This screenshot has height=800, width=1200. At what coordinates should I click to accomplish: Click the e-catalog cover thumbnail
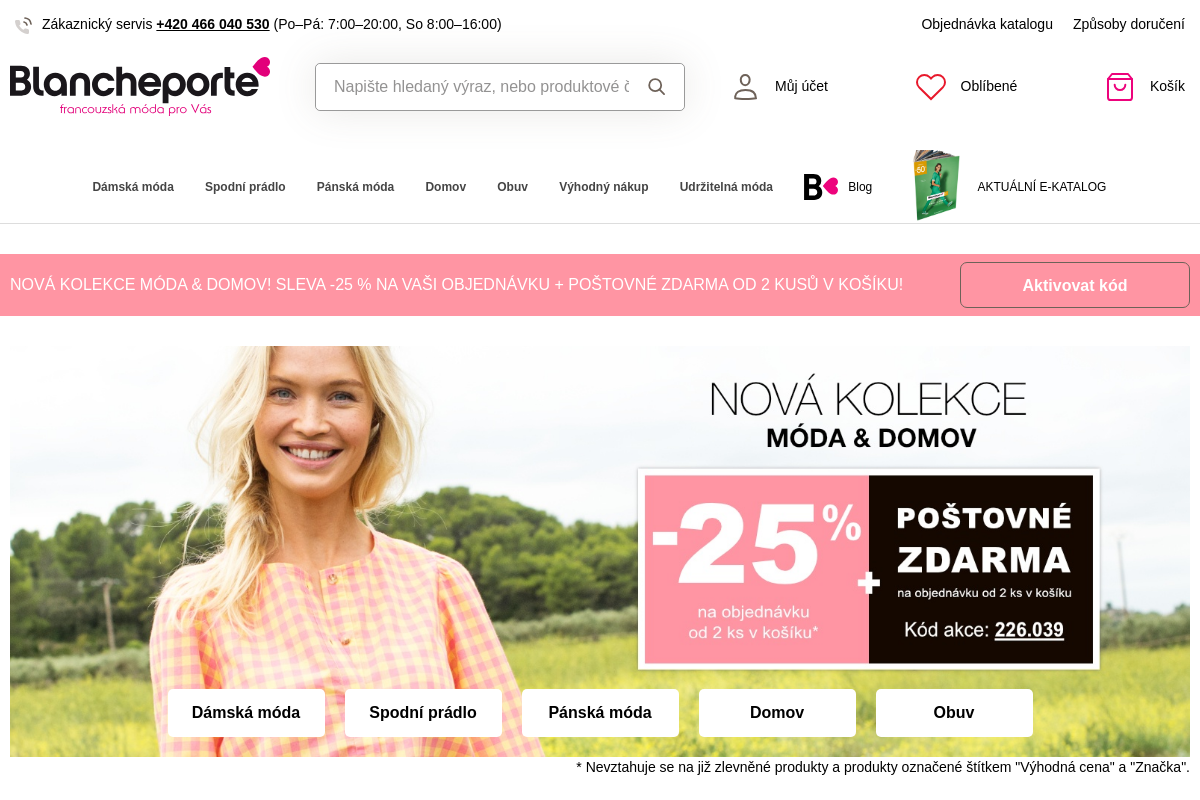(936, 185)
